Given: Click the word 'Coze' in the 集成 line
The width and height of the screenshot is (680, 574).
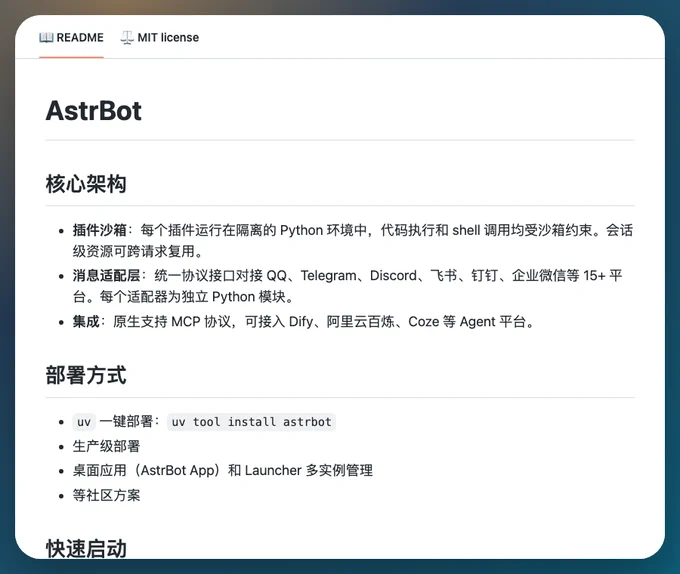Looking at the screenshot, I should [424, 322].
